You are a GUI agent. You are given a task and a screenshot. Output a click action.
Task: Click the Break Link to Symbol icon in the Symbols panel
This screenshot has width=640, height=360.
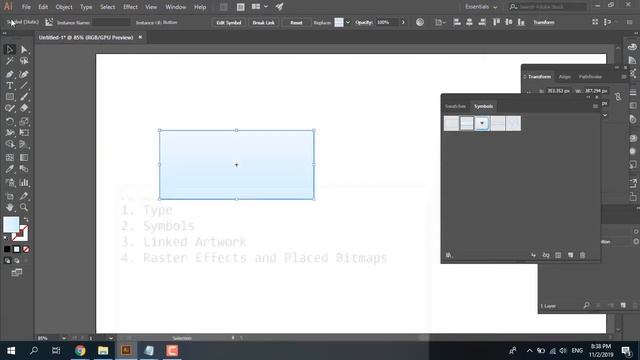(546, 255)
